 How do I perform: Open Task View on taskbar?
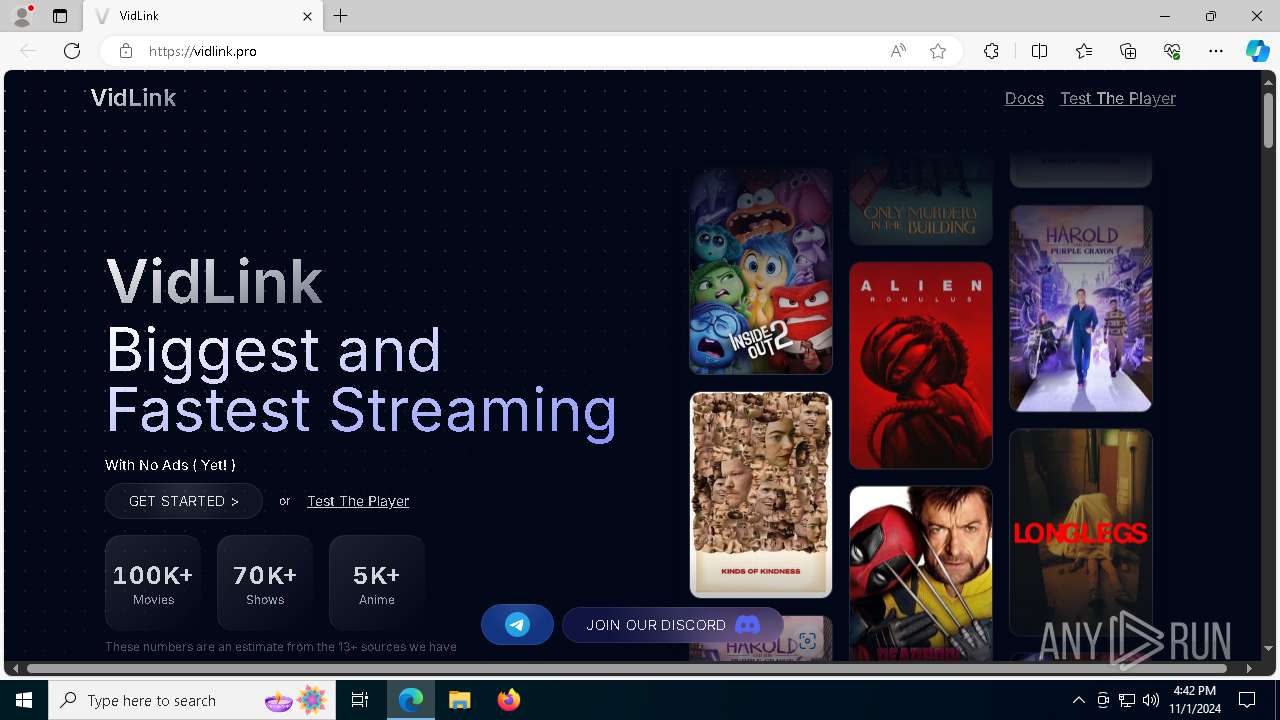[360, 700]
